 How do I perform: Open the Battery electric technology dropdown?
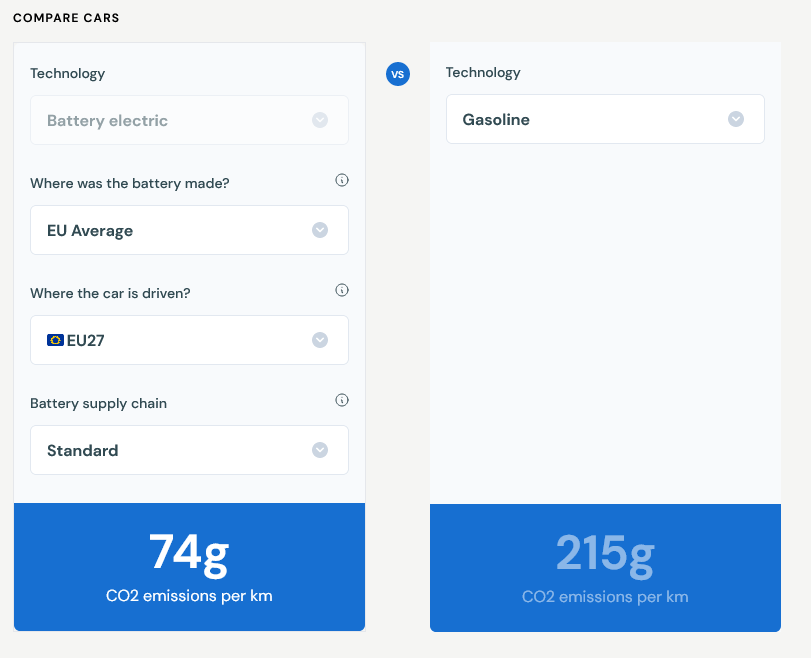click(x=189, y=120)
